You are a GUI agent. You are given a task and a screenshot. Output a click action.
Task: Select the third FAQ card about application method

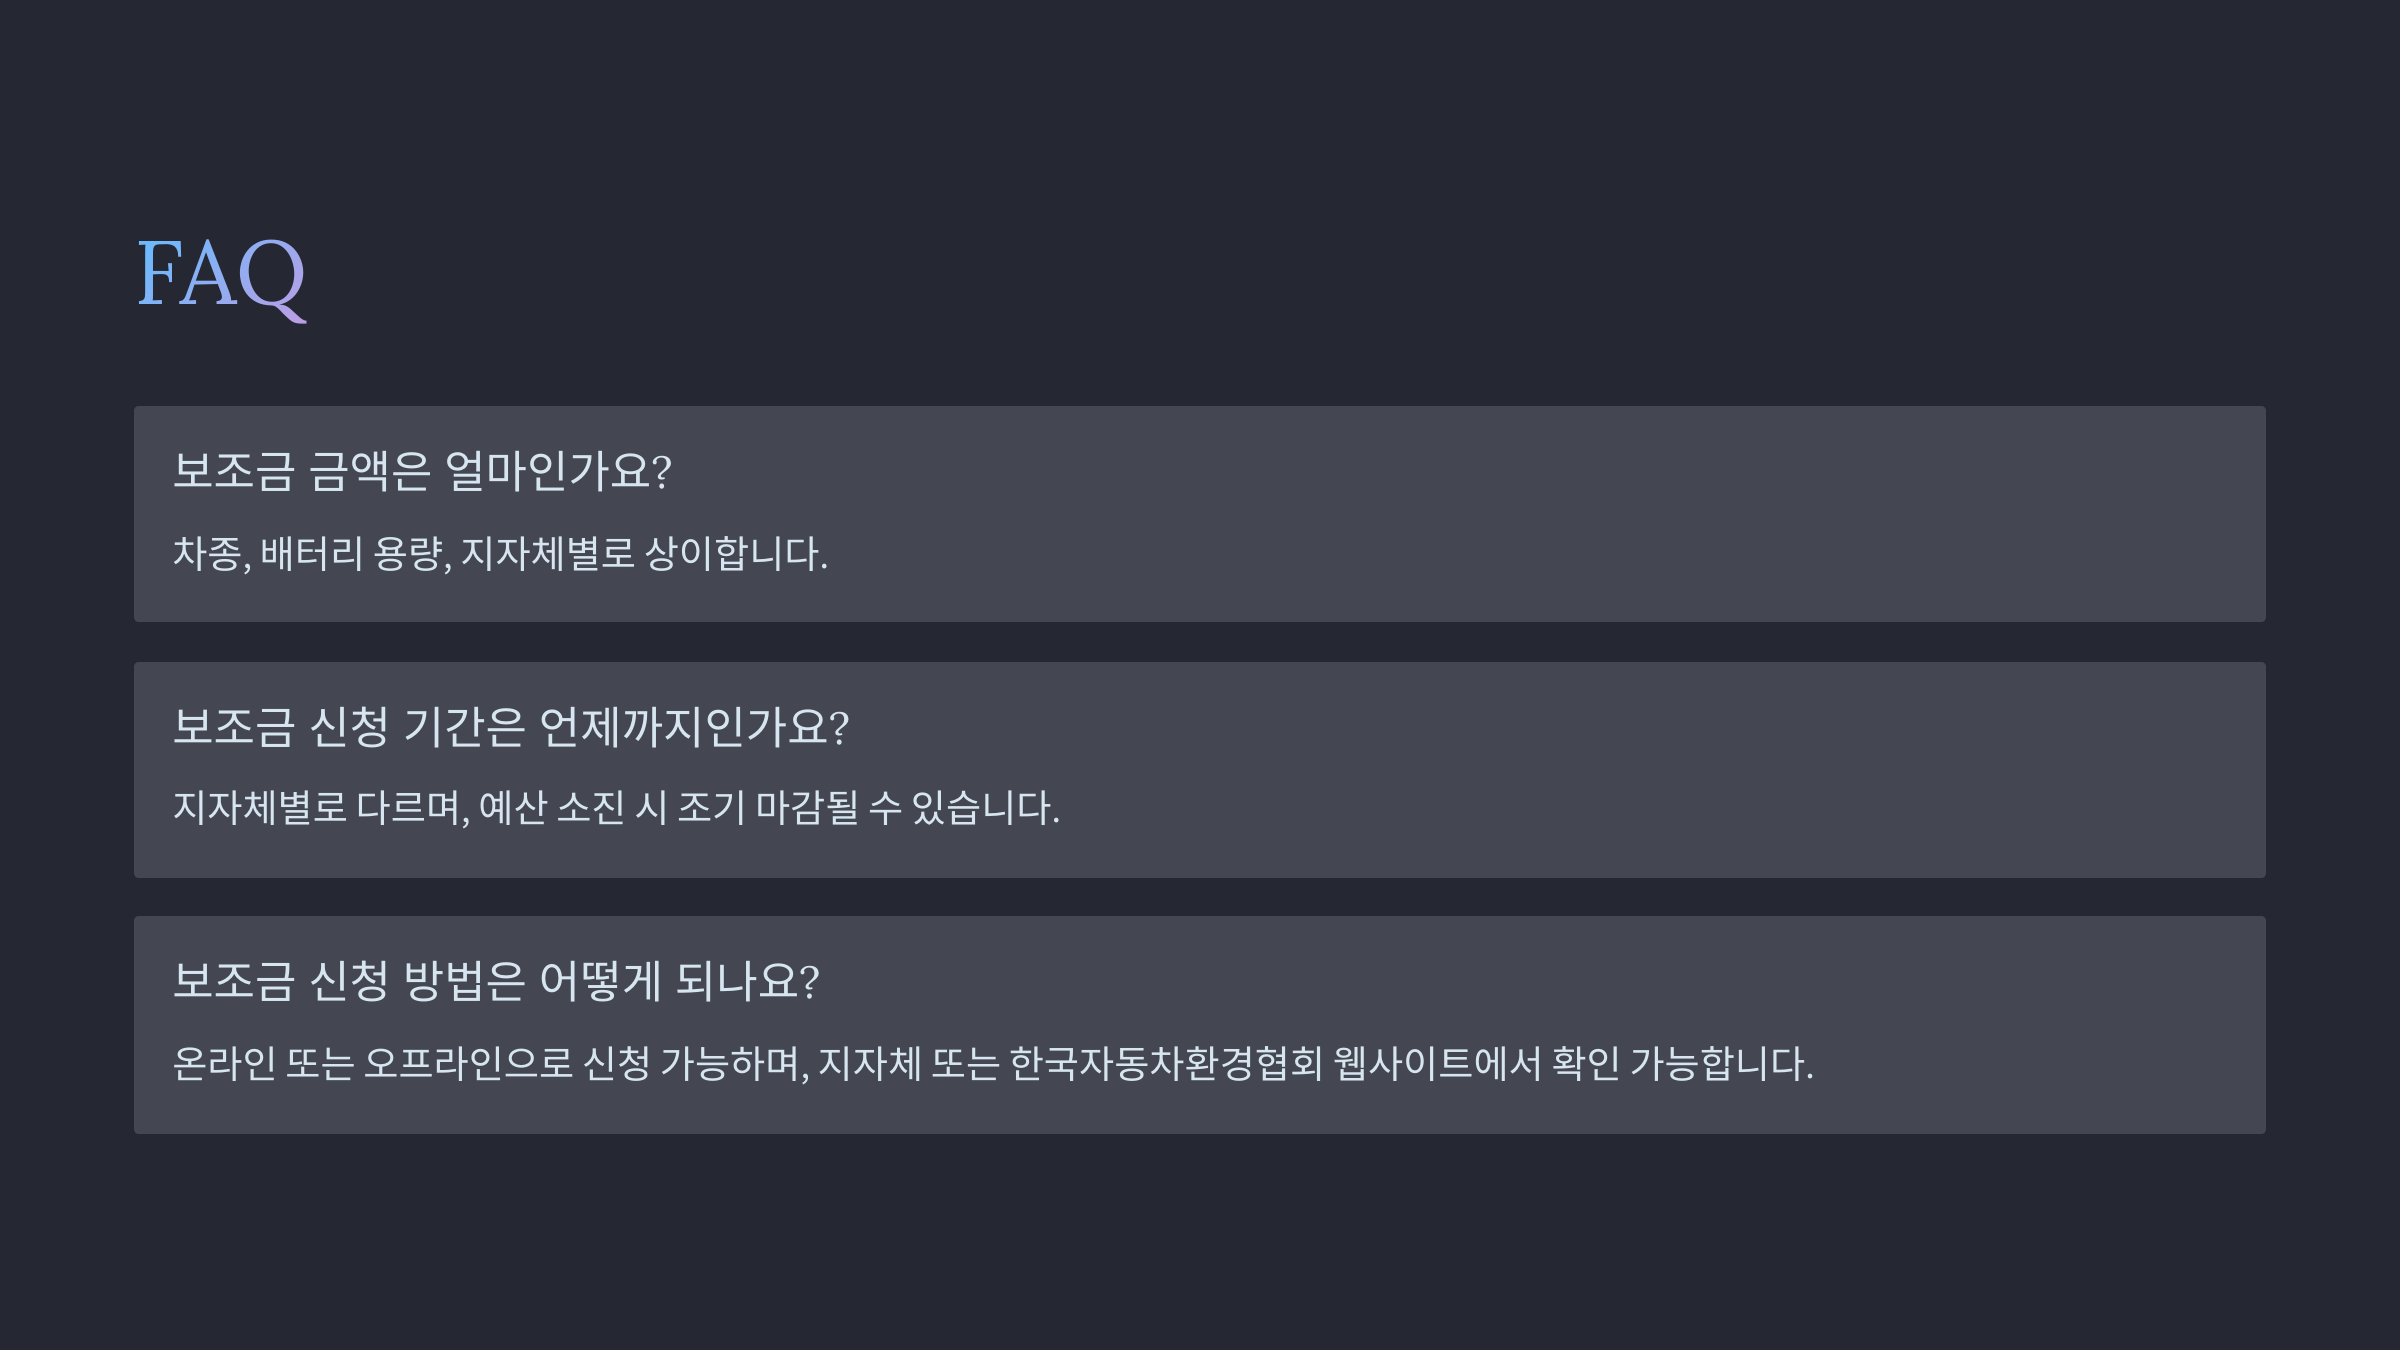pos(1200,1025)
